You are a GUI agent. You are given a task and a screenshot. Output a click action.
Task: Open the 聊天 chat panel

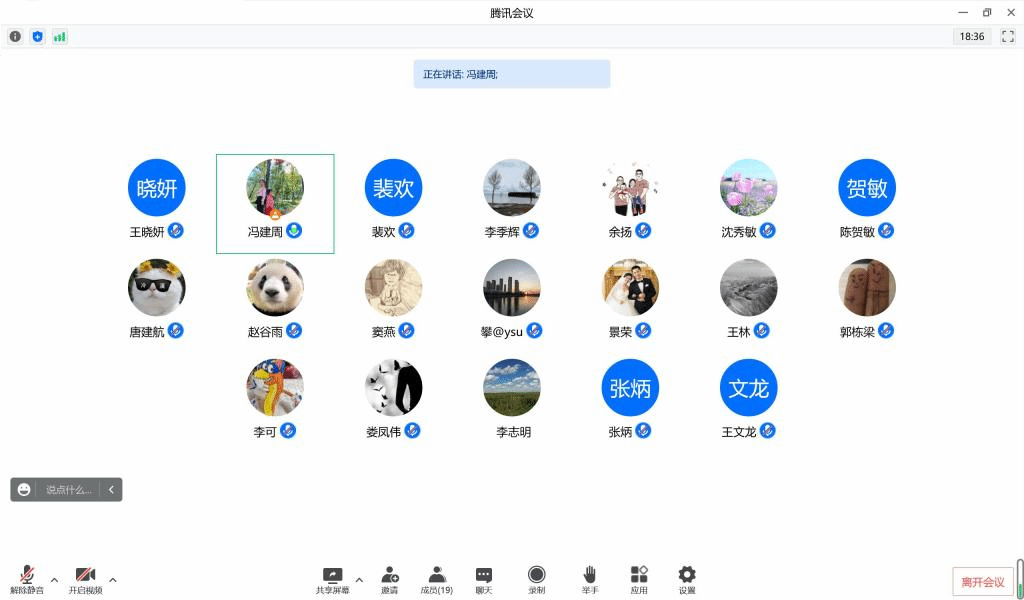coord(484,578)
